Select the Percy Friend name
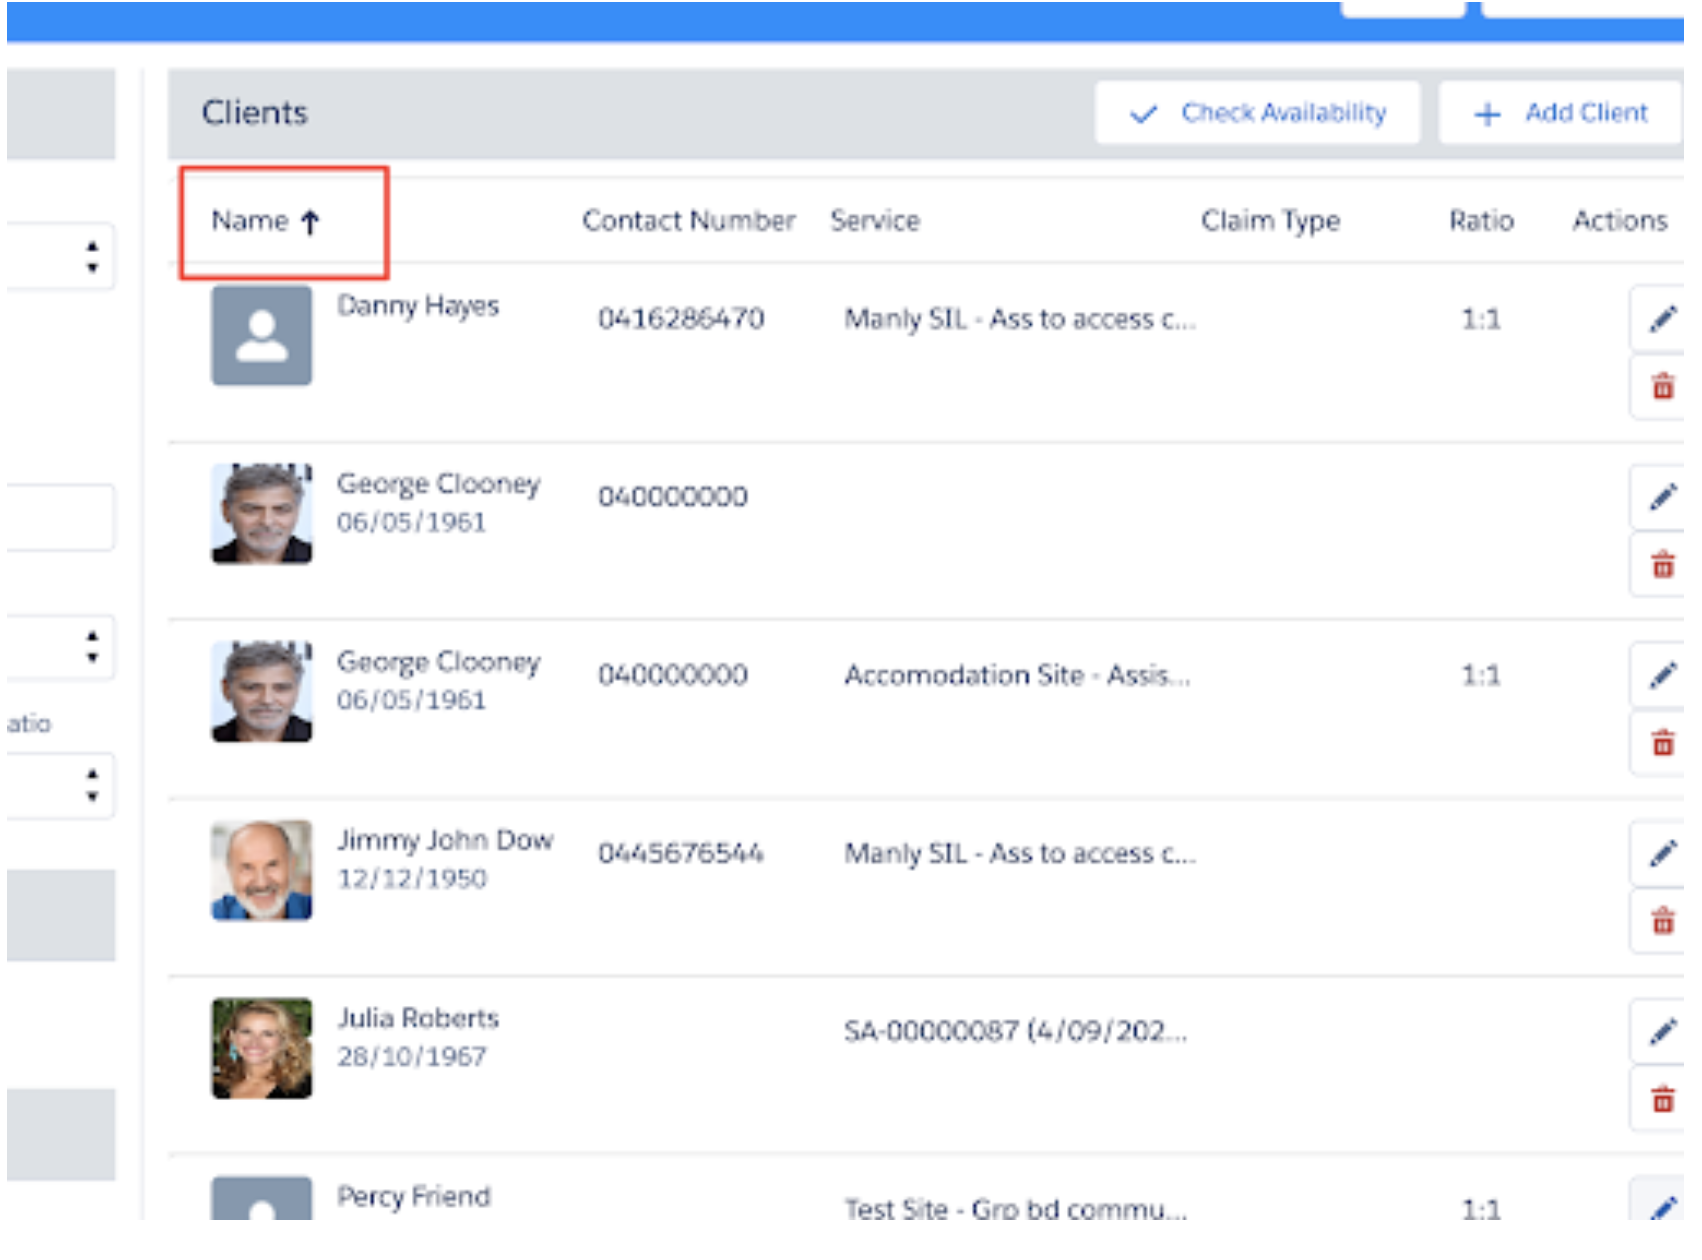1702x1260 pixels. [414, 1196]
